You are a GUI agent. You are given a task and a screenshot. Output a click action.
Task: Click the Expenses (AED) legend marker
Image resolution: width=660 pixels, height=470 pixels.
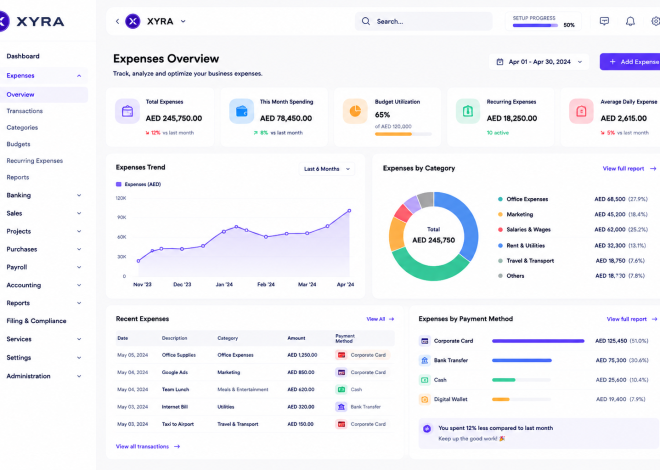point(119,184)
